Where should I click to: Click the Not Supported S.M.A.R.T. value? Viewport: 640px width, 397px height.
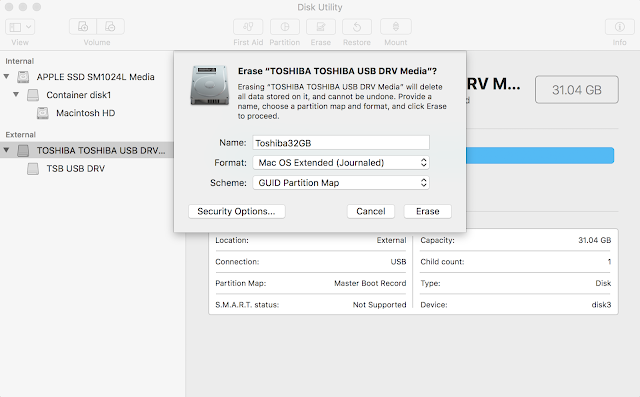[379, 305]
